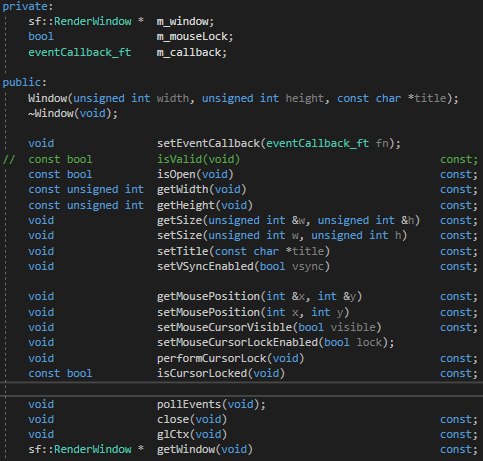Click the pollEvents function name
Viewport: 483px width, 461px height.
point(189,404)
